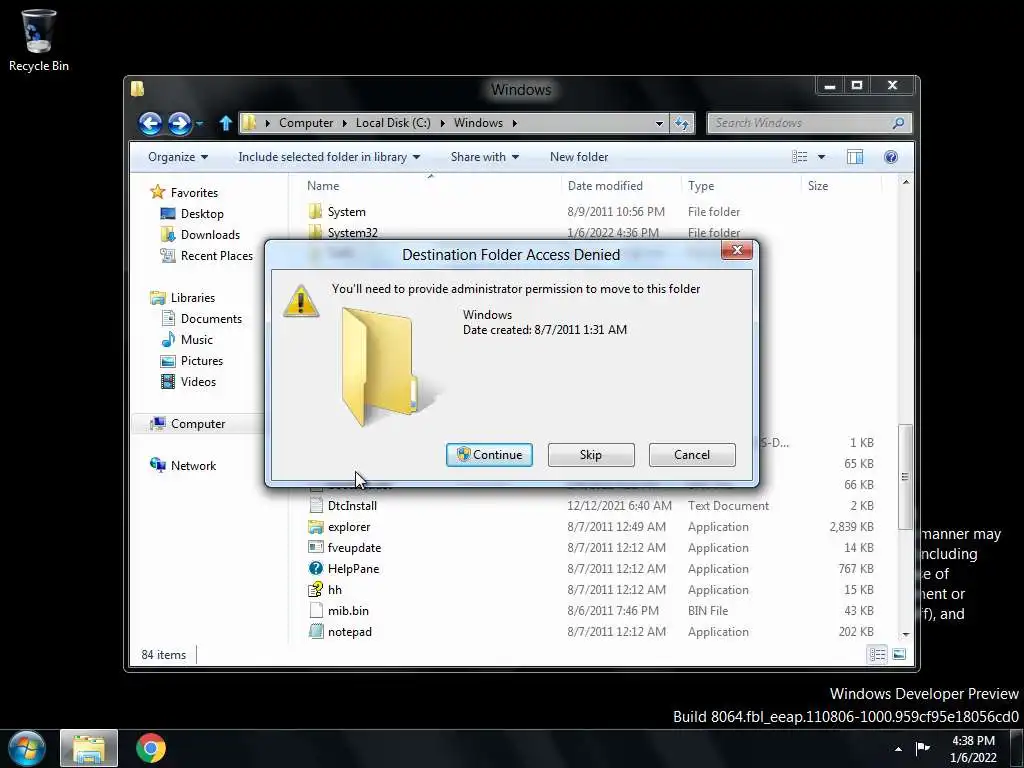Click Local Disk (C:) in the address bar
1024x768 pixels.
[x=392, y=123]
